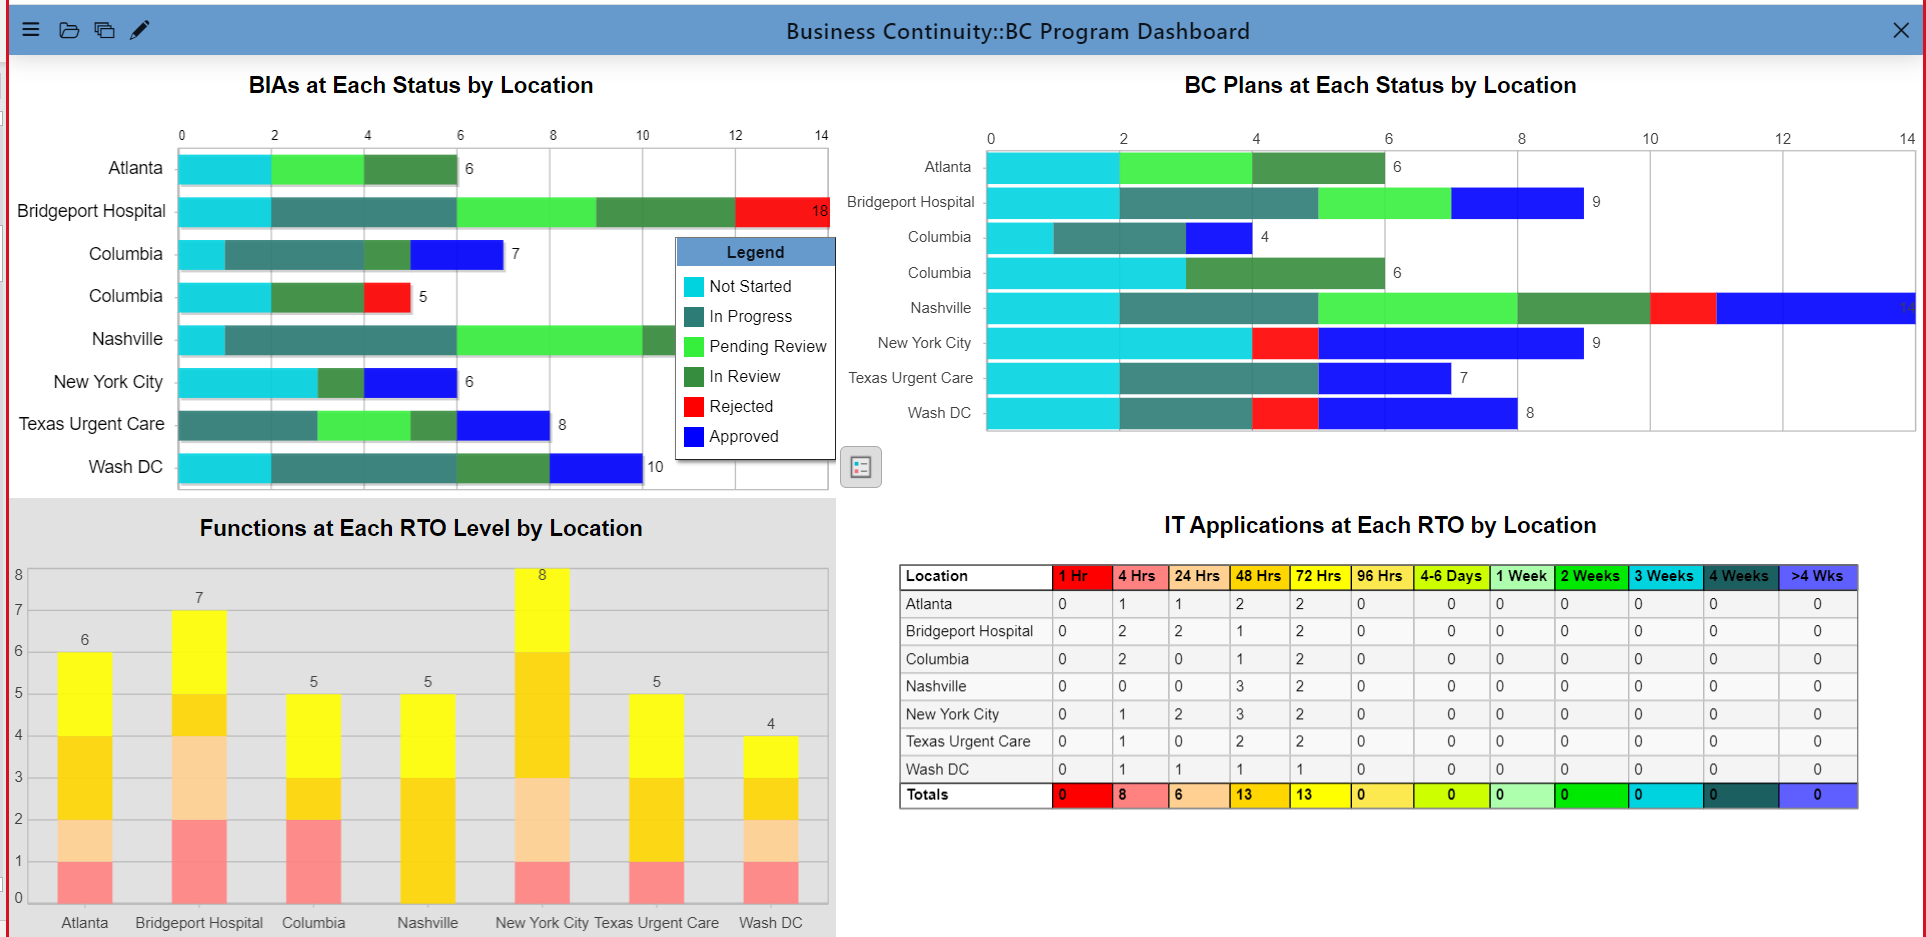Click the Legend panel header
This screenshot has height=937, width=1926.
coord(755,253)
